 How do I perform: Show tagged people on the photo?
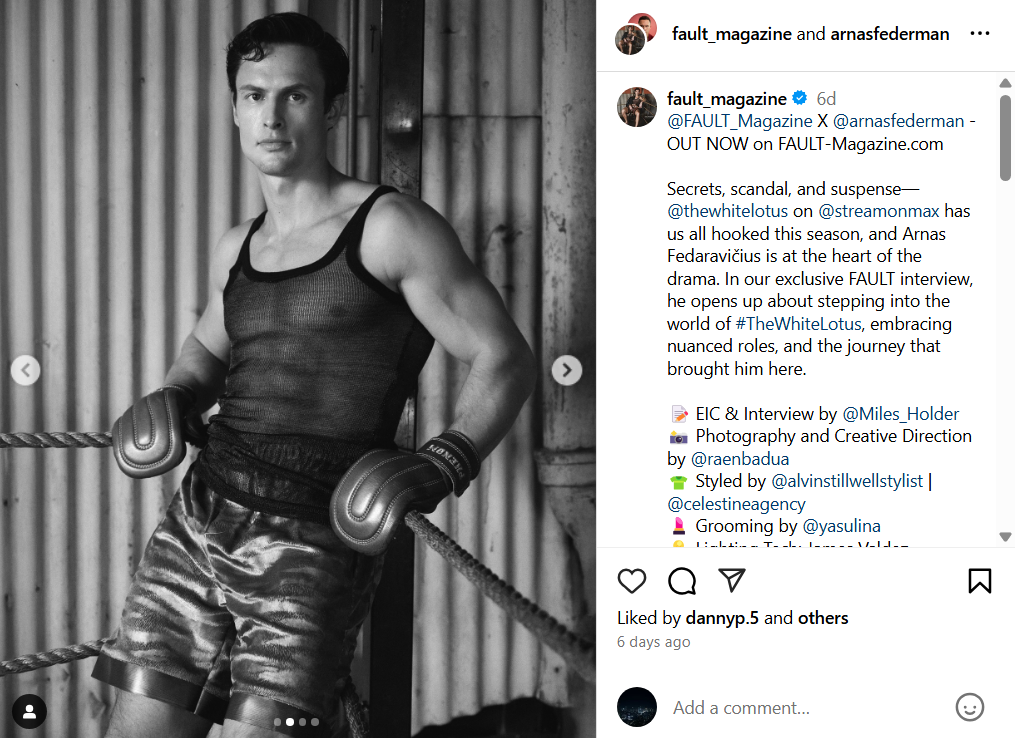[x=30, y=711]
